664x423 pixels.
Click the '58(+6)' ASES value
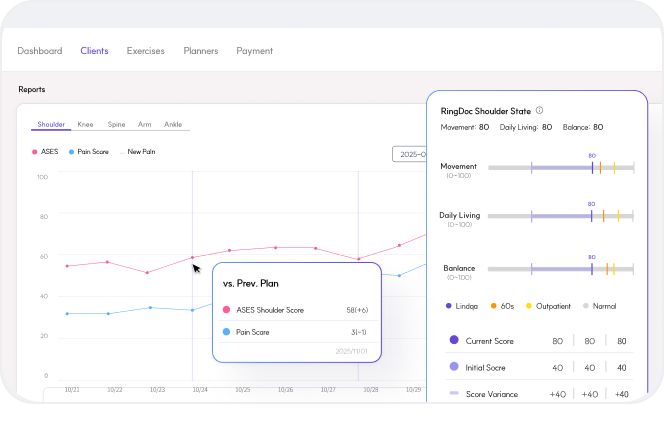(x=357, y=310)
